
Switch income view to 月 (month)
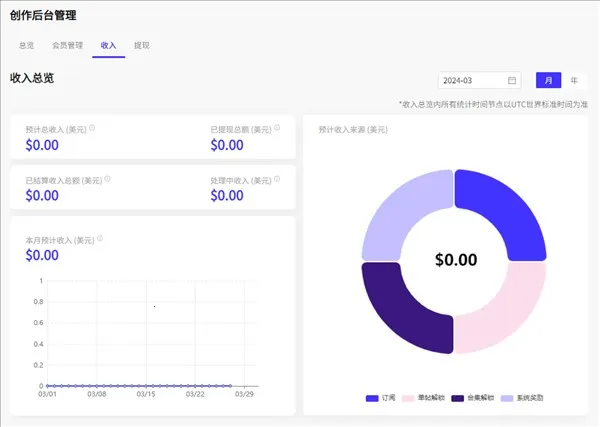click(x=548, y=81)
